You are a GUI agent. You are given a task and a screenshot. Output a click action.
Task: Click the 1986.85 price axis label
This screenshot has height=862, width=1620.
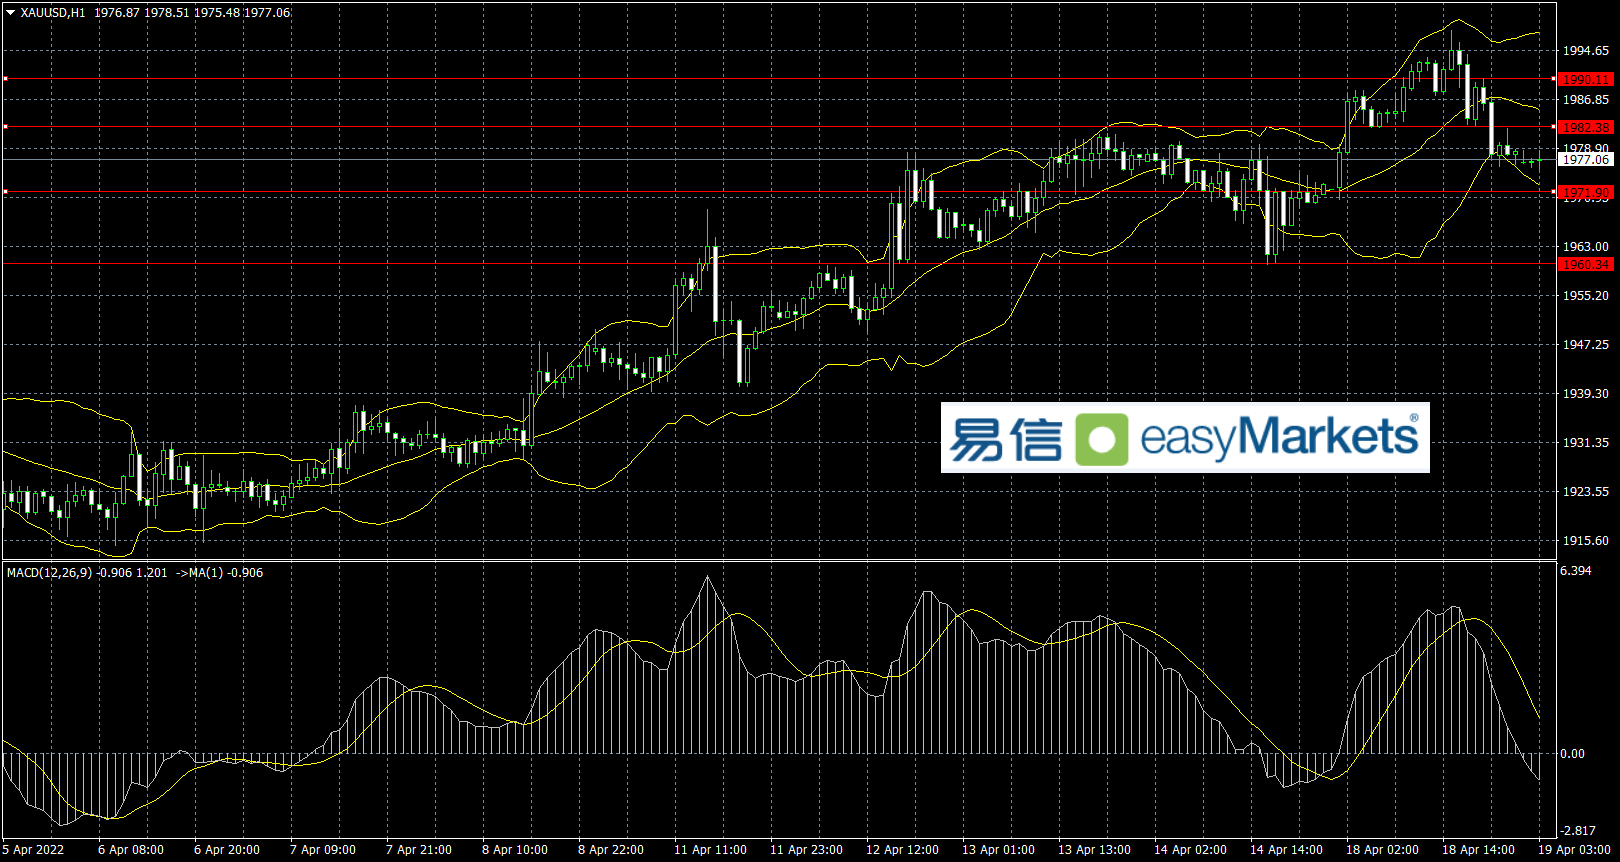pyautogui.click(x=1586, y=100)
